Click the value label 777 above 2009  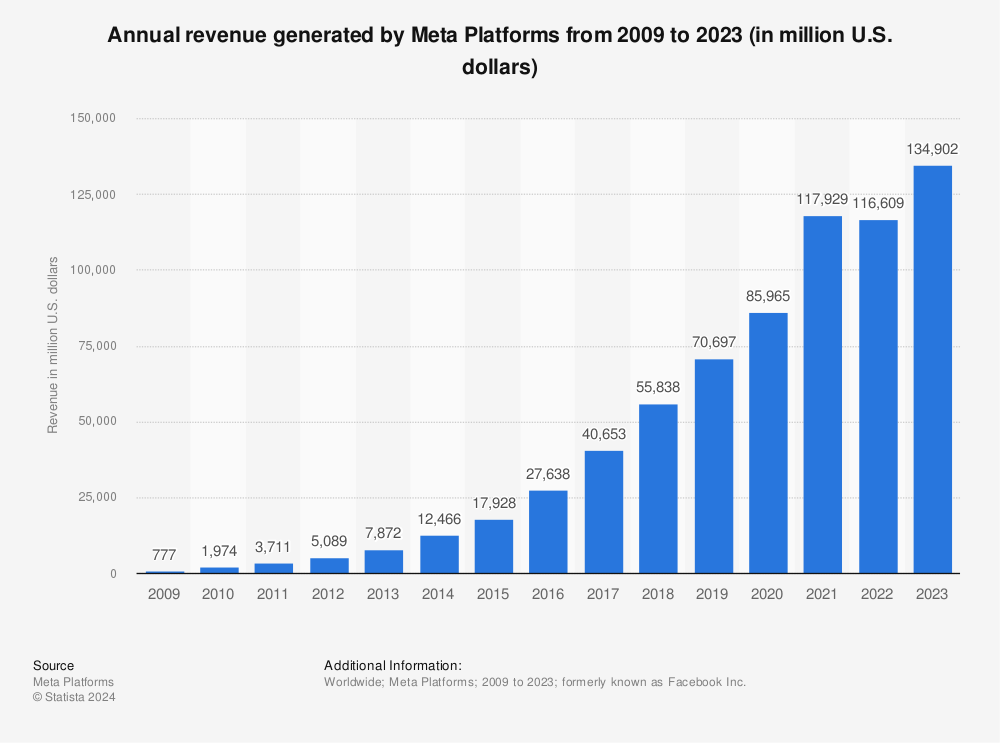click(163, 554)
